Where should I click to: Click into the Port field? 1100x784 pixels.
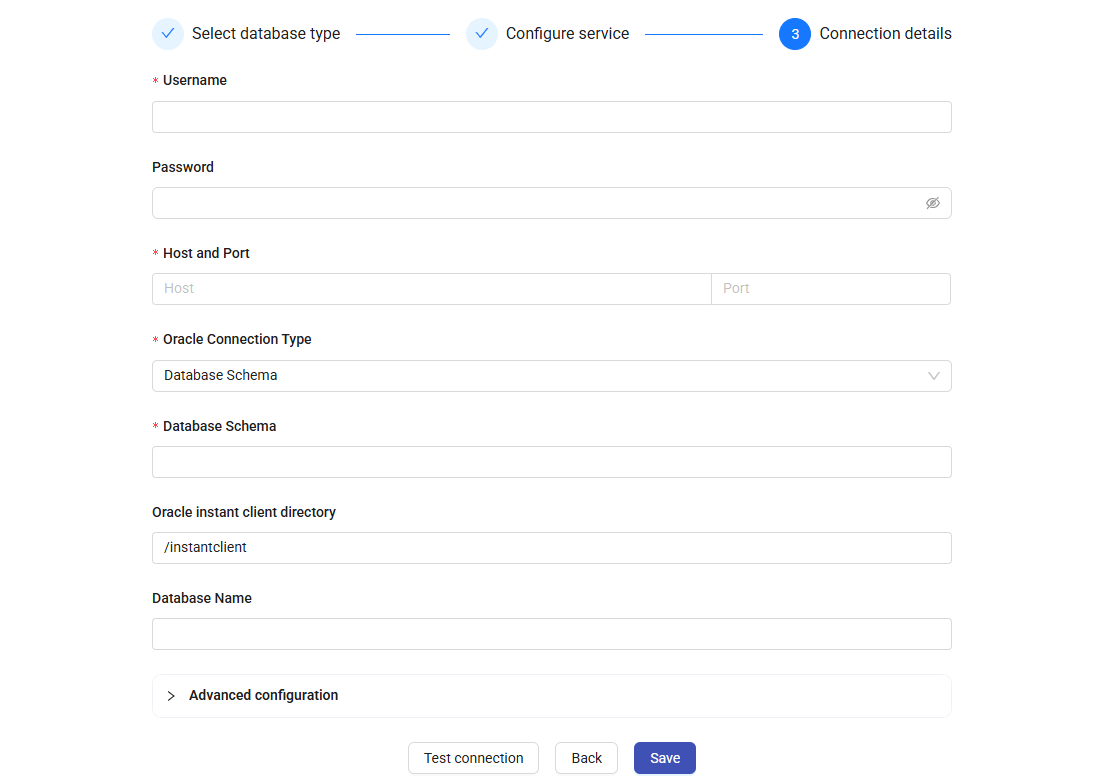point(830,289)
